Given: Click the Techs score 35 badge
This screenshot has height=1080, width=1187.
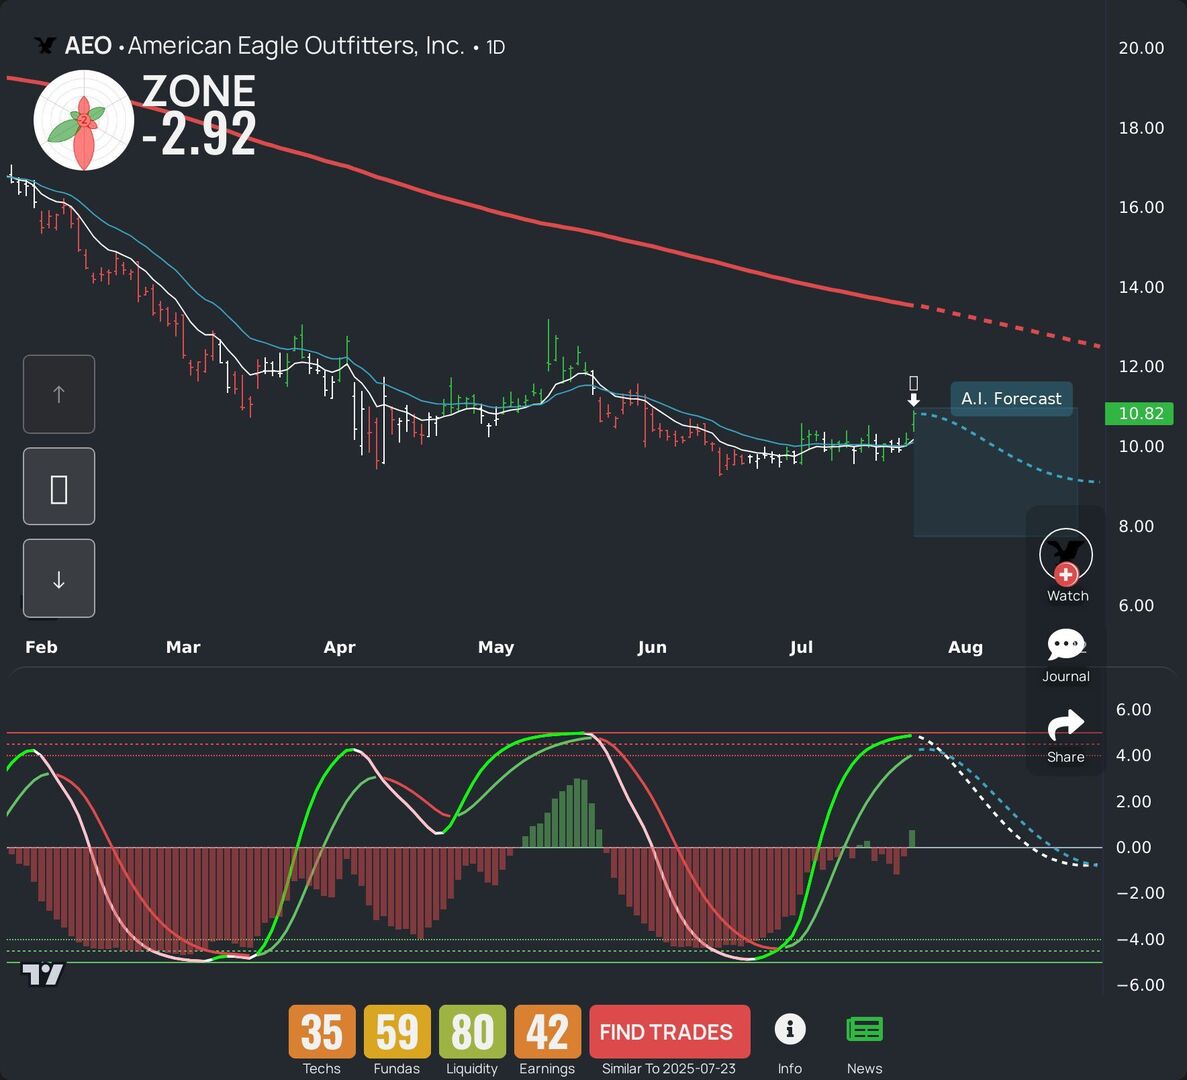Looking at the screenshot, I should [322, 1032].
